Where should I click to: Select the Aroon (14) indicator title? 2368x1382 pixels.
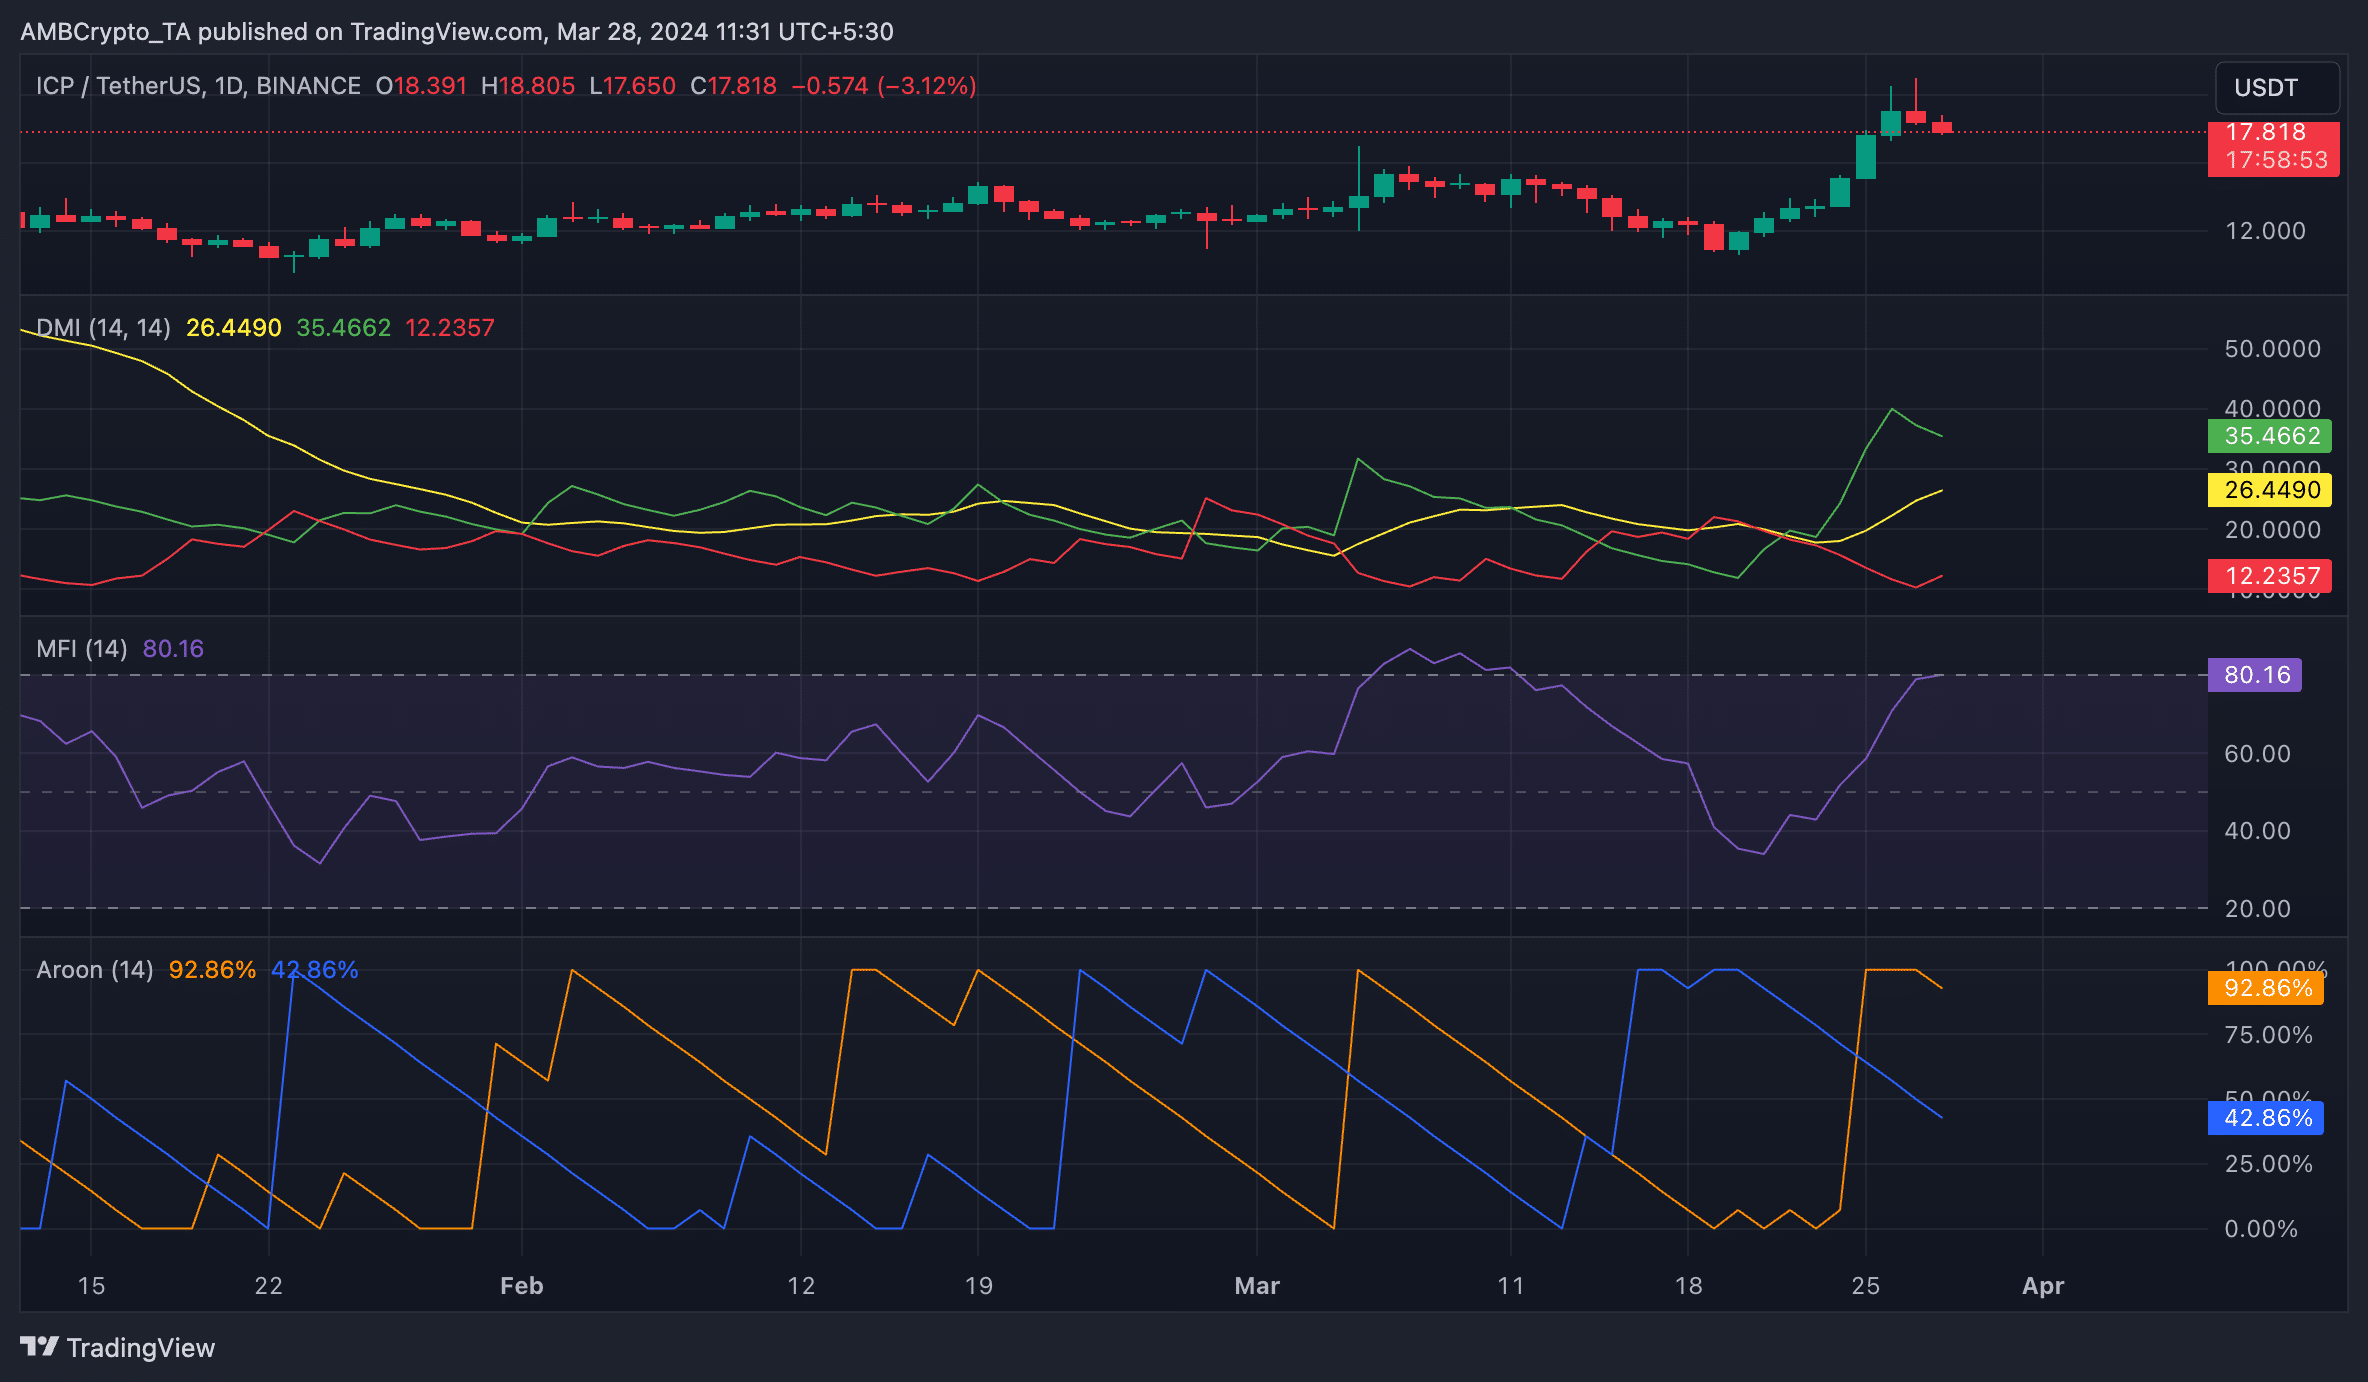(x=95, y=970)
